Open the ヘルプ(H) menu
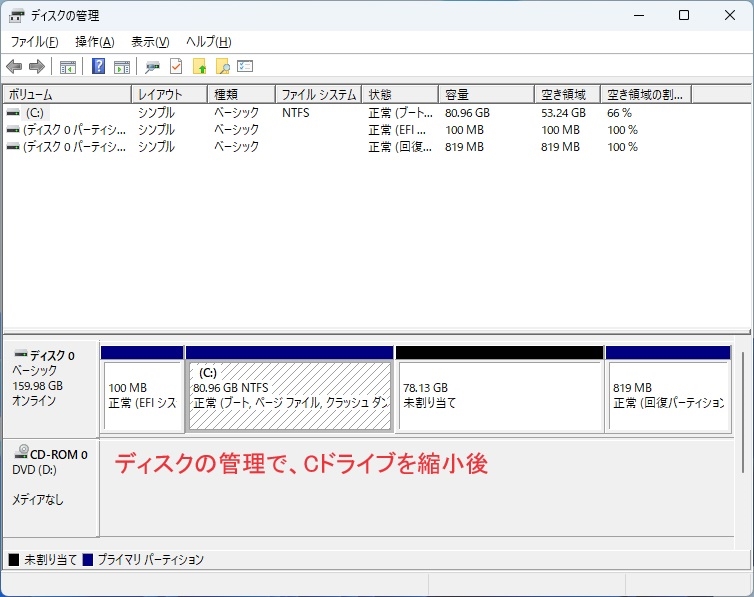 coord(209,42)
